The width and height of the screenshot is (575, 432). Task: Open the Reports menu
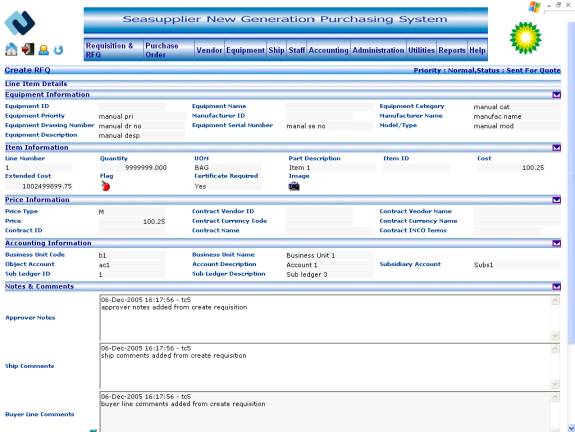452,50
